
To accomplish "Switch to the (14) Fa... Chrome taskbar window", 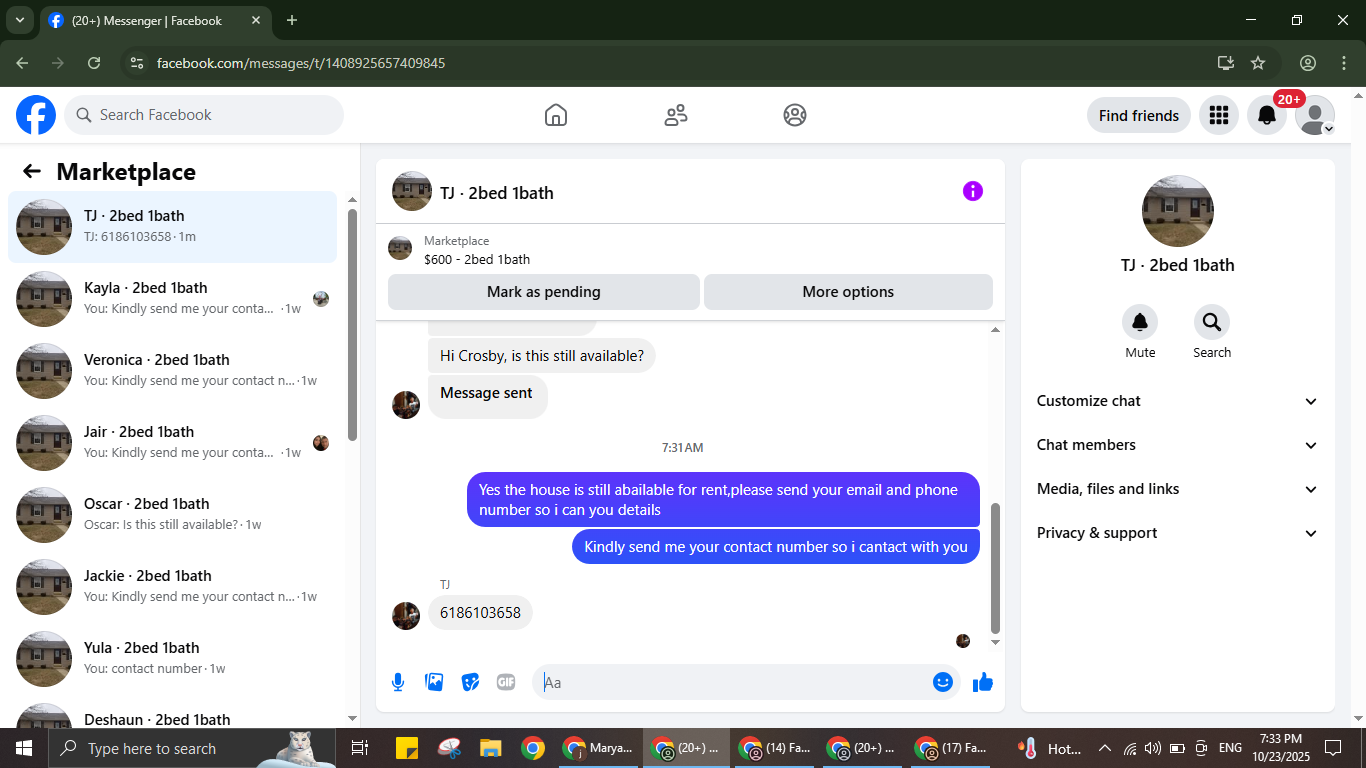I will (774, 748).
